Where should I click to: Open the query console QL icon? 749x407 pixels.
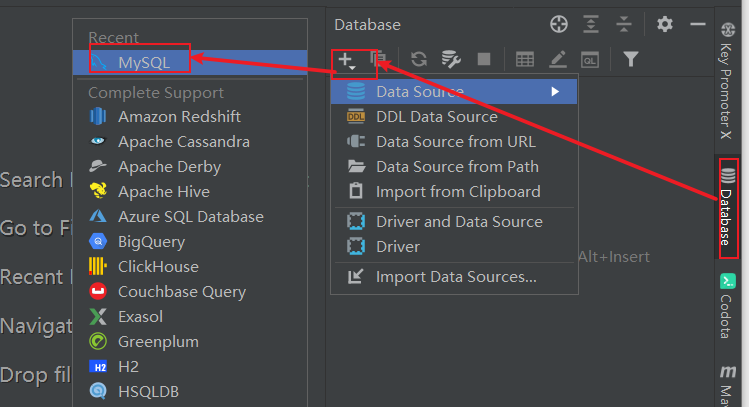point(590,60)
